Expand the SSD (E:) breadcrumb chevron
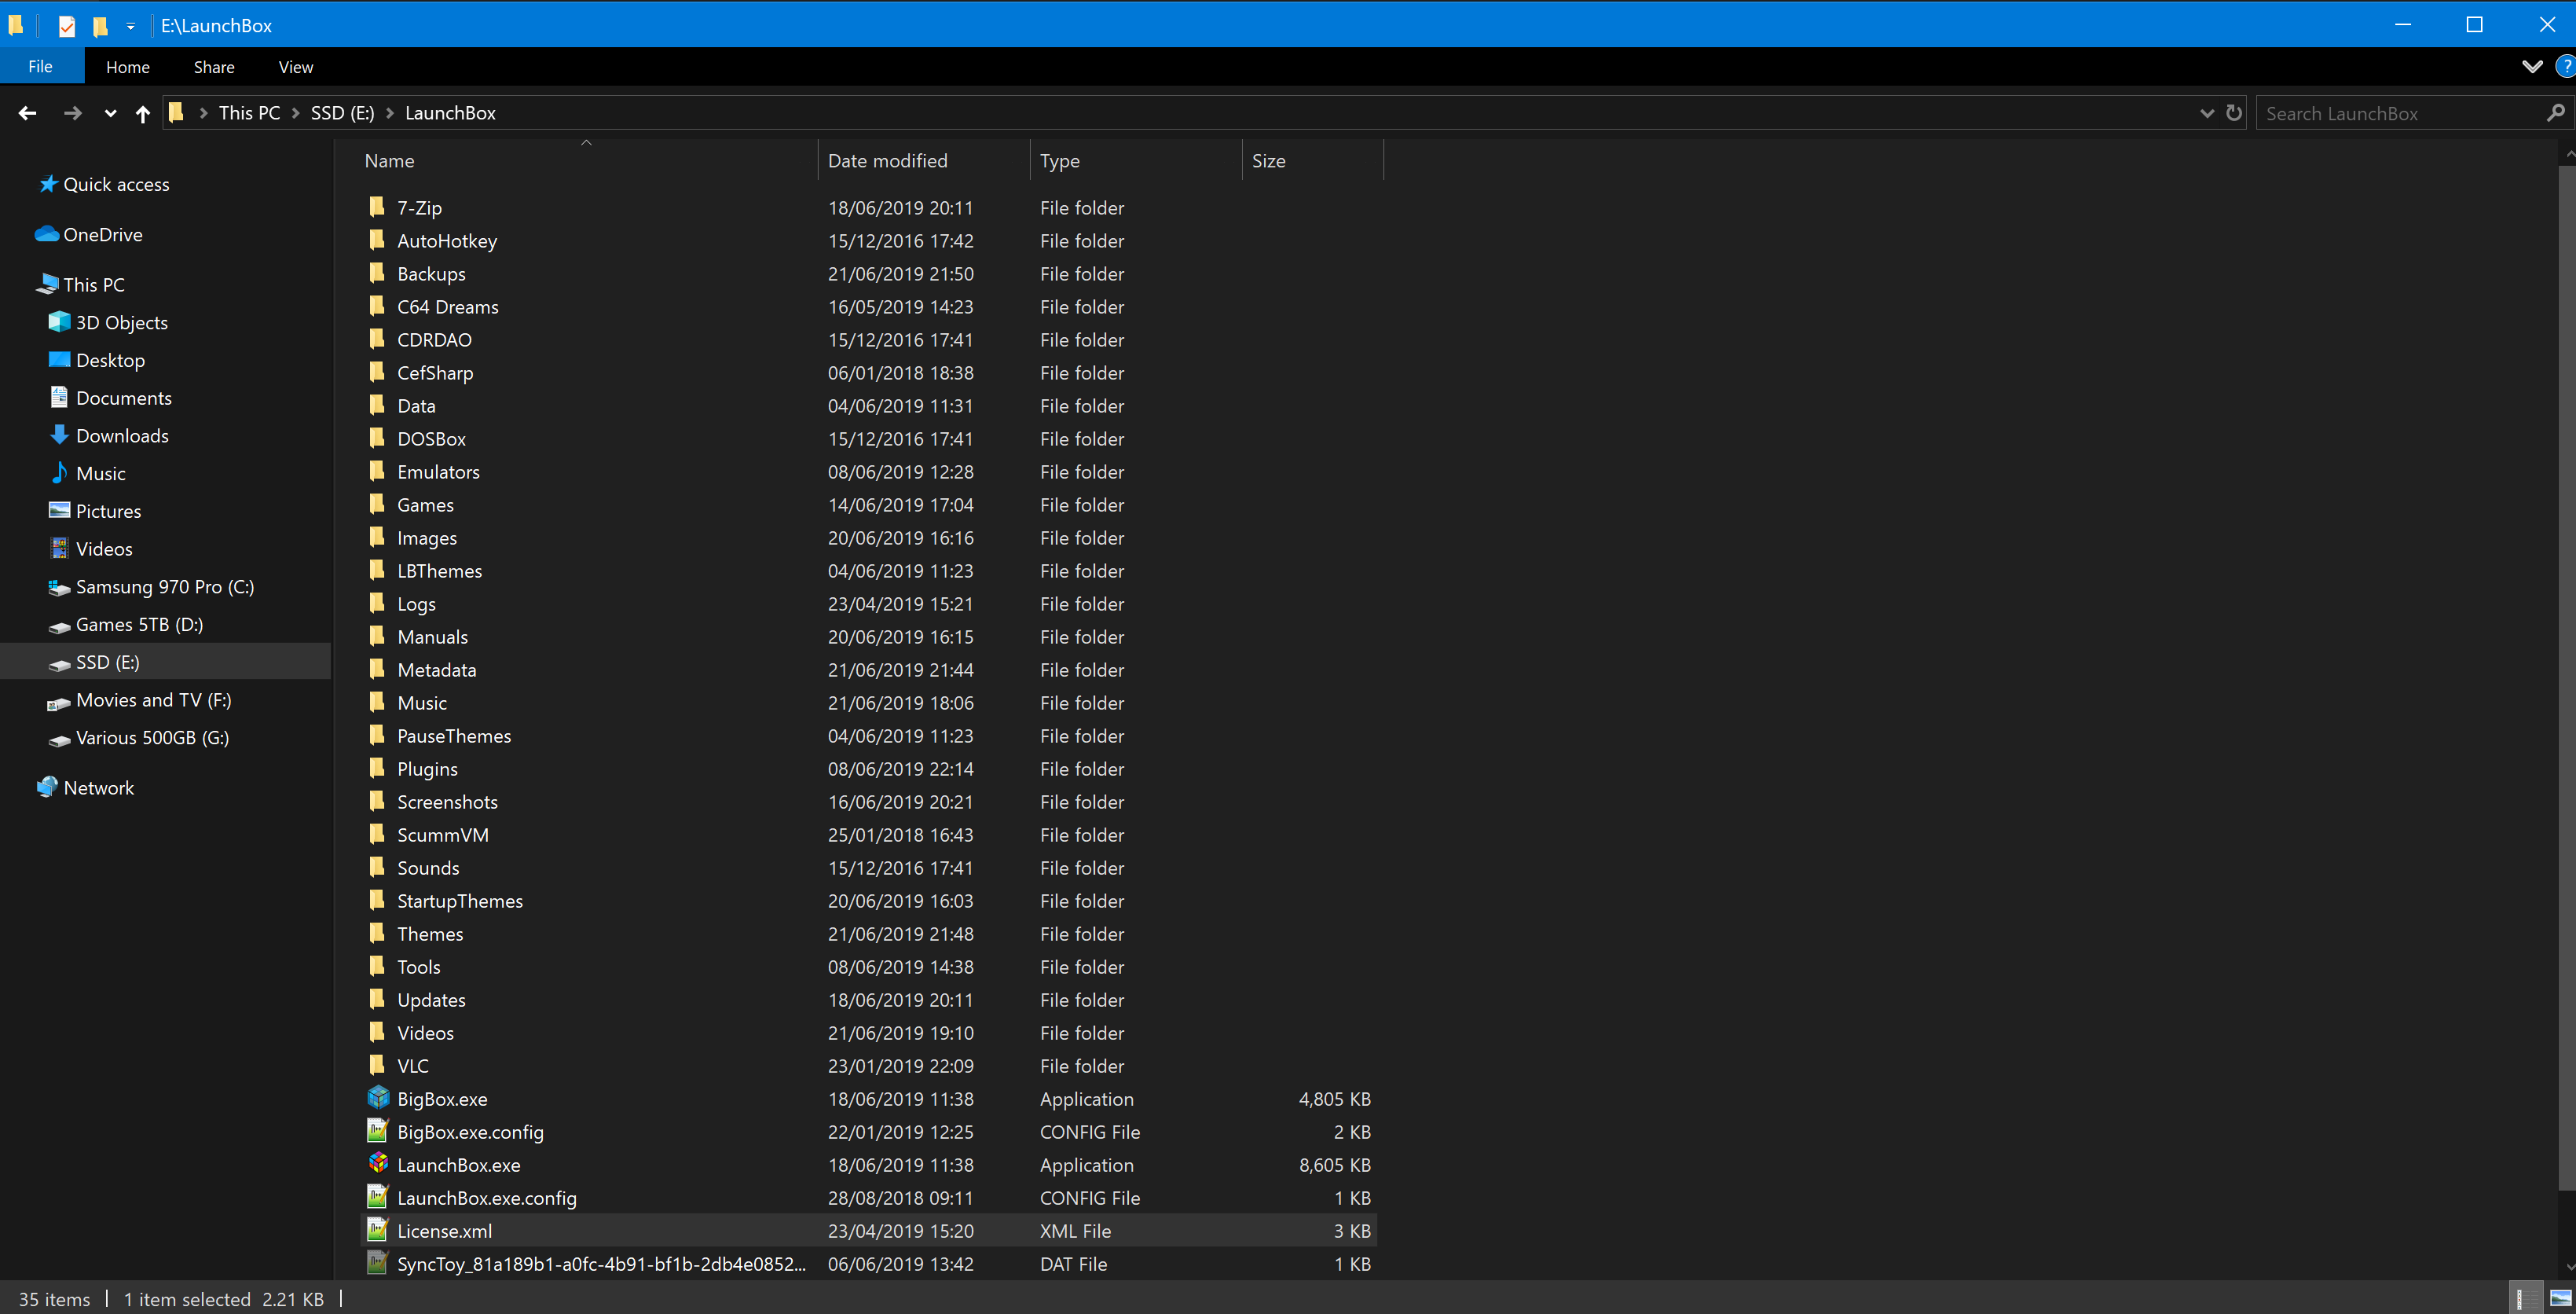The image size is (2576, 1314). (390, 113)
